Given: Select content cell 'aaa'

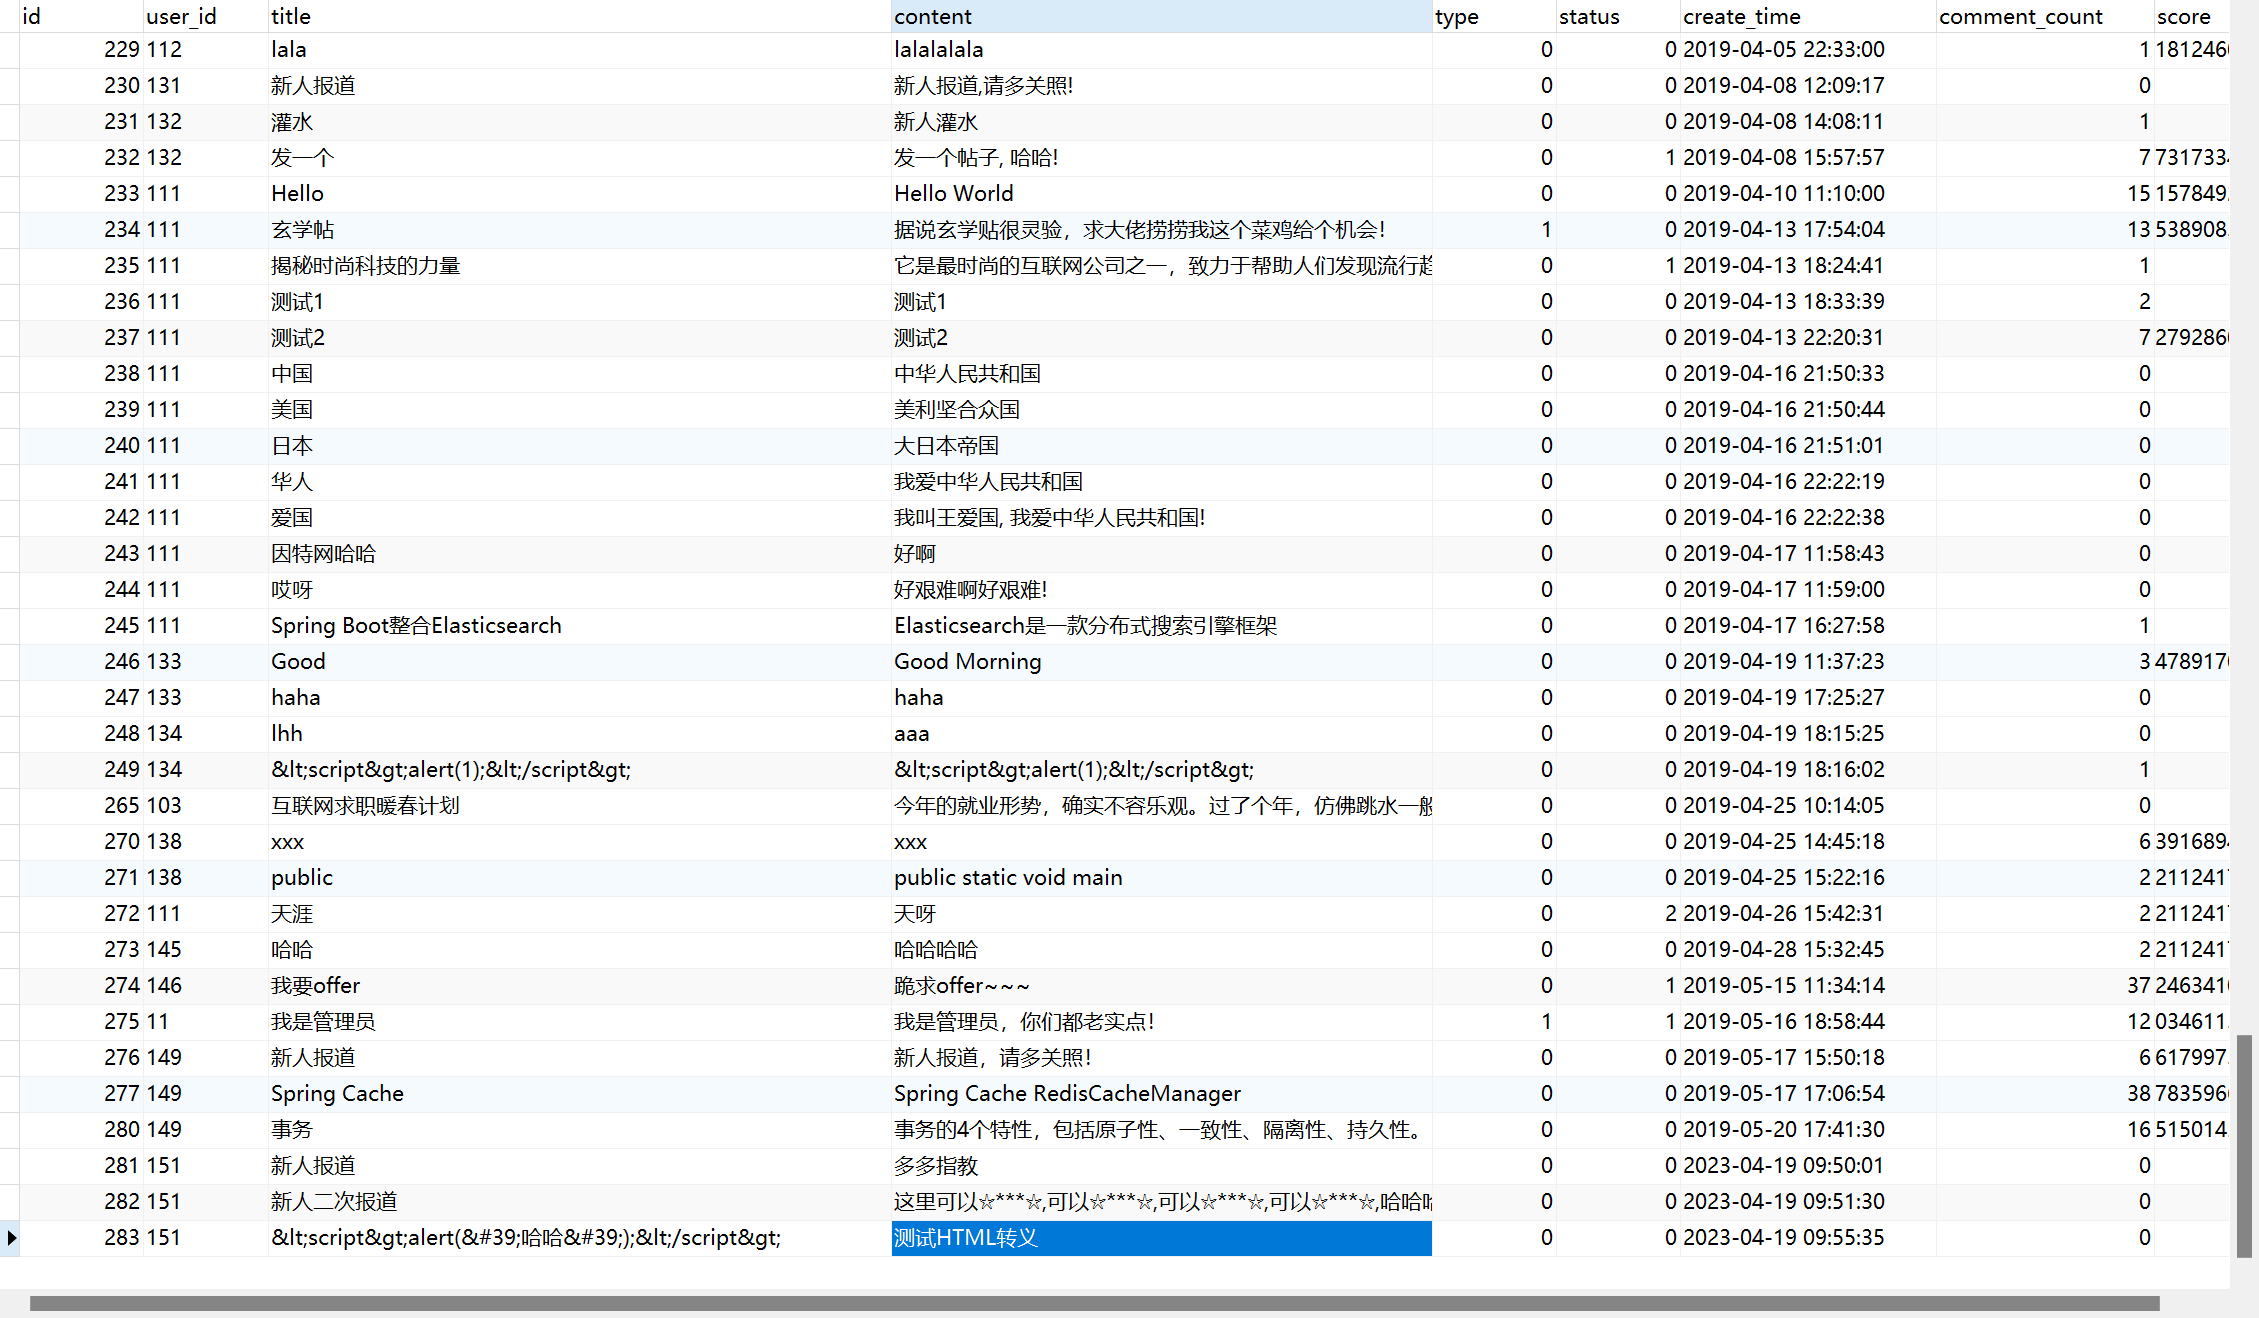Looking at the screenshot, I should pyautogui.click(x=1161, y=734).
